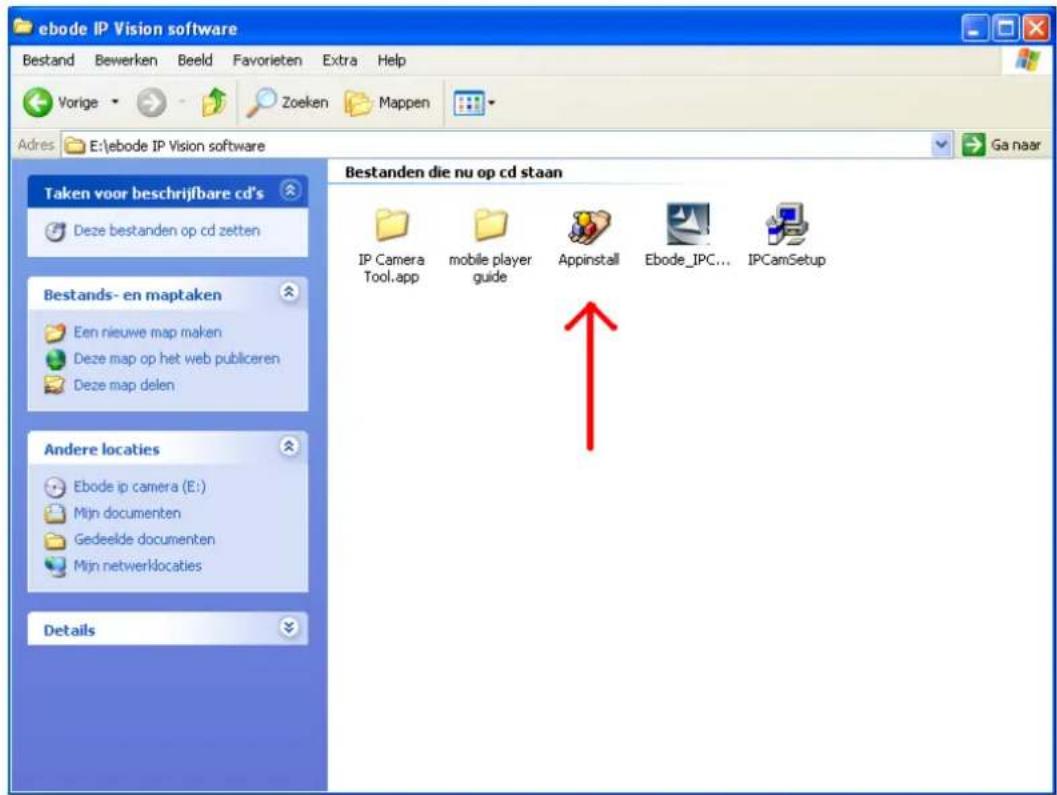Click Deze bestanden op cd zetten
This screenshot has width=1057, height=795.
(x=167, y=231)
